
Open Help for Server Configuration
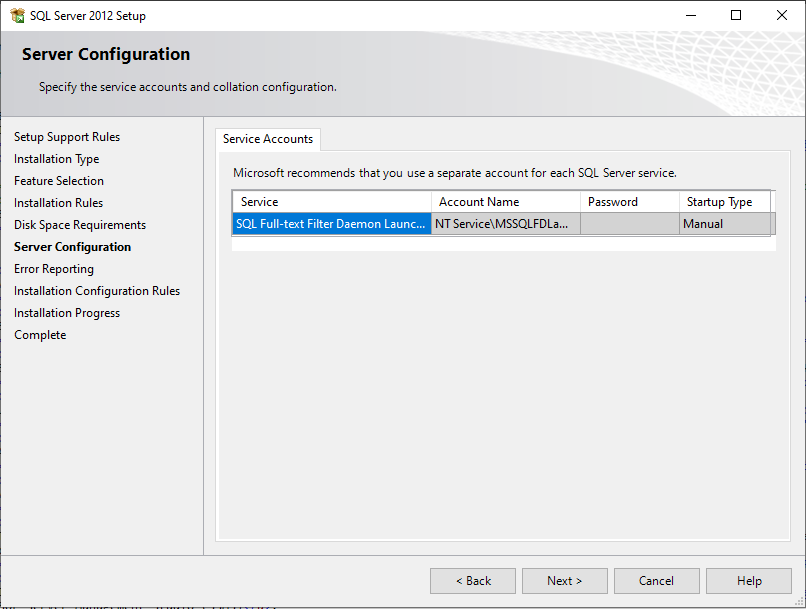pos(748,580)
